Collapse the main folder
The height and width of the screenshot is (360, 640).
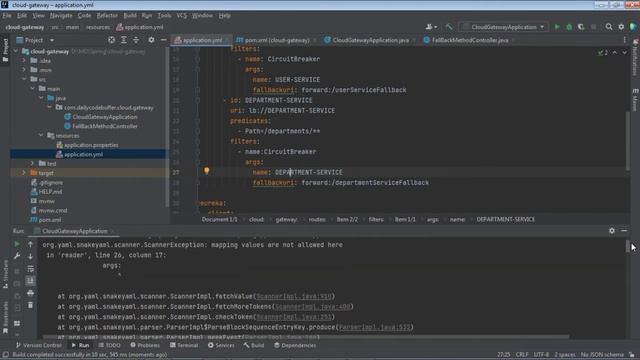pyautogui.click(x=33, y=89)
